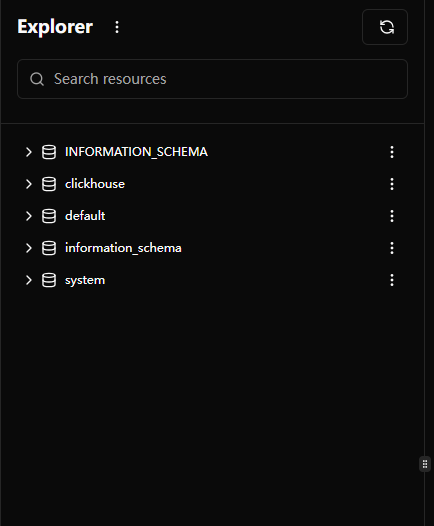434x526 pixels.
Task: Select the lowercase information_schema label
Action: click(123, 248)
